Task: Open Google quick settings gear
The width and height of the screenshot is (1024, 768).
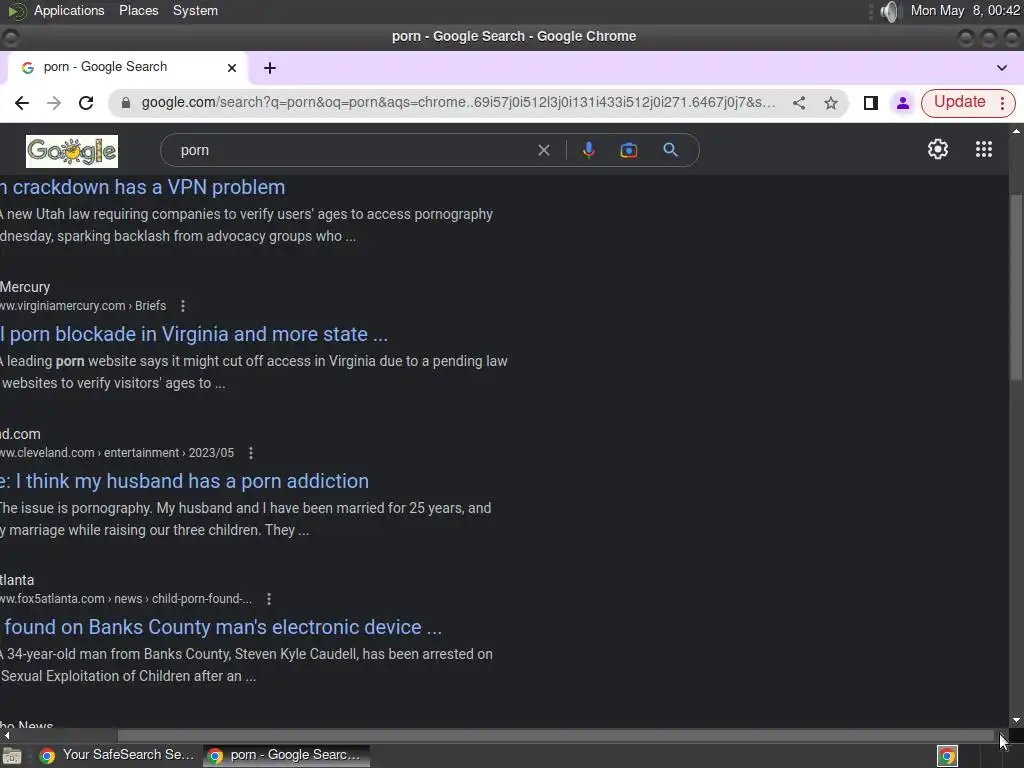Action: click(x=938, y=150)
